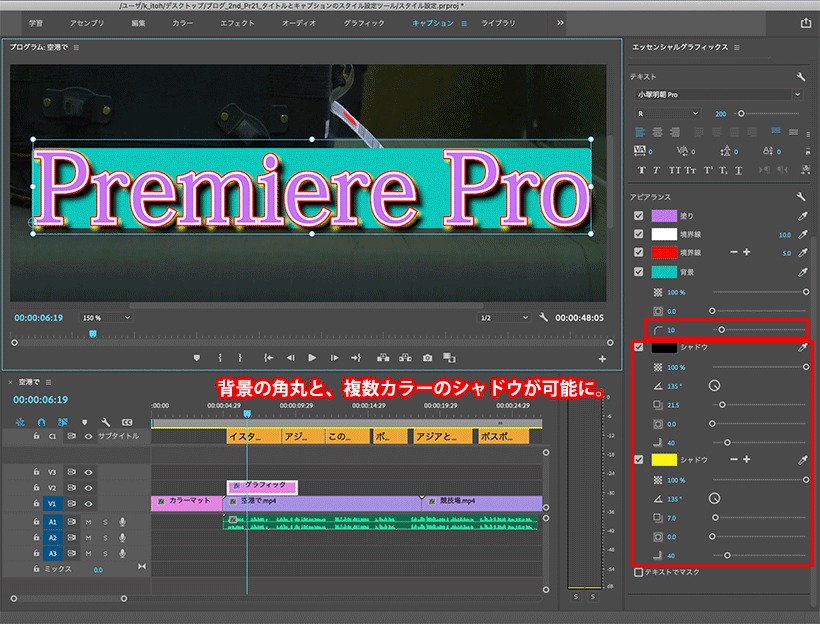Image resolution: width=820 pixels, height=624 pixels.
Task: Open the 空港で sequence panel menu
Action: tap(49, 382)
